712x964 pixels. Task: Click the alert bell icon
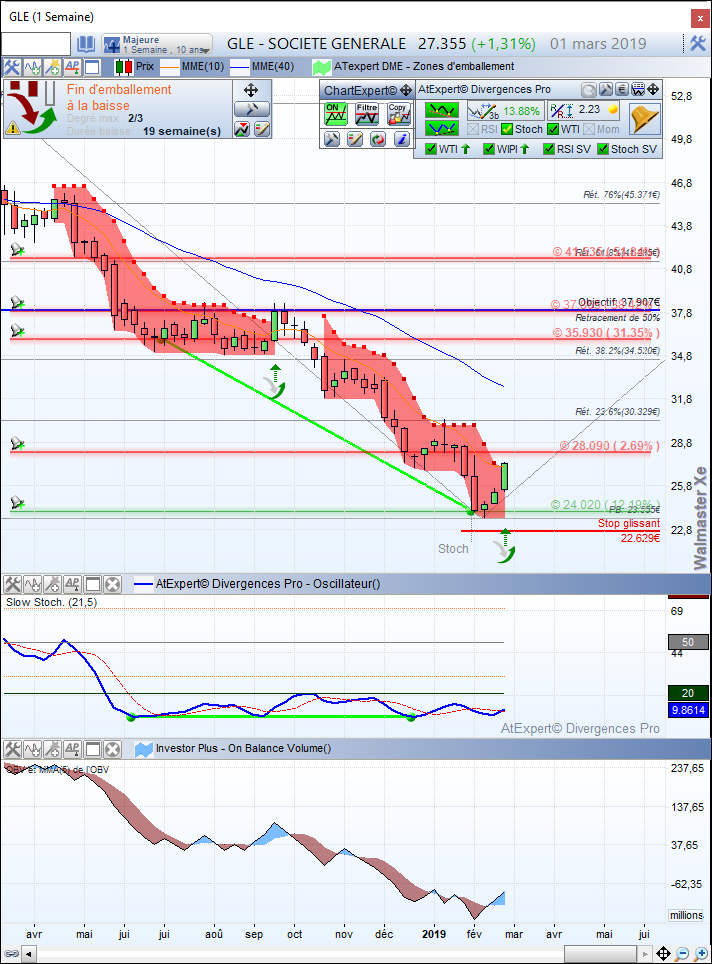coord(644,119)
